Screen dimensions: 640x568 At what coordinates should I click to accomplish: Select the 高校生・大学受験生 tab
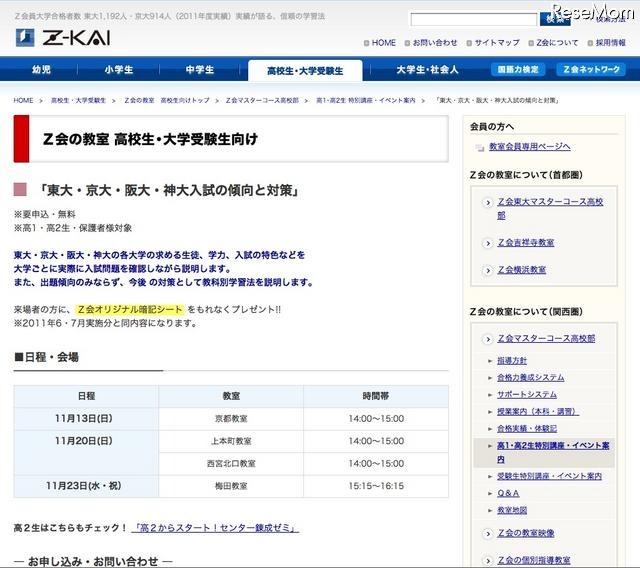[x=305, y=71]
